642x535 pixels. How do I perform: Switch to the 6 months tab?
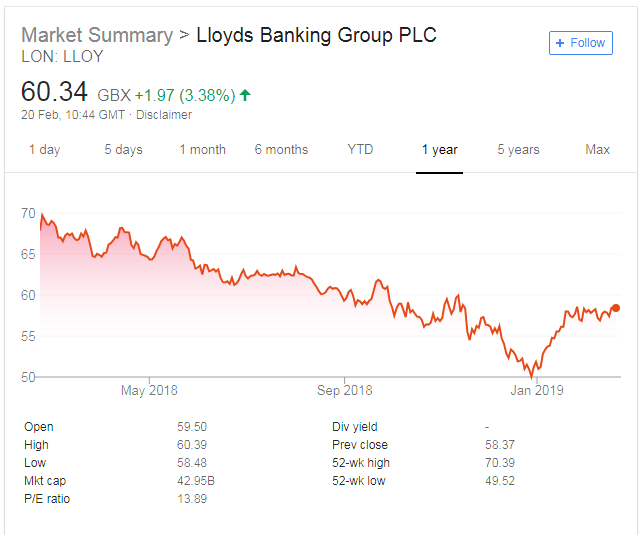(281, 150)
